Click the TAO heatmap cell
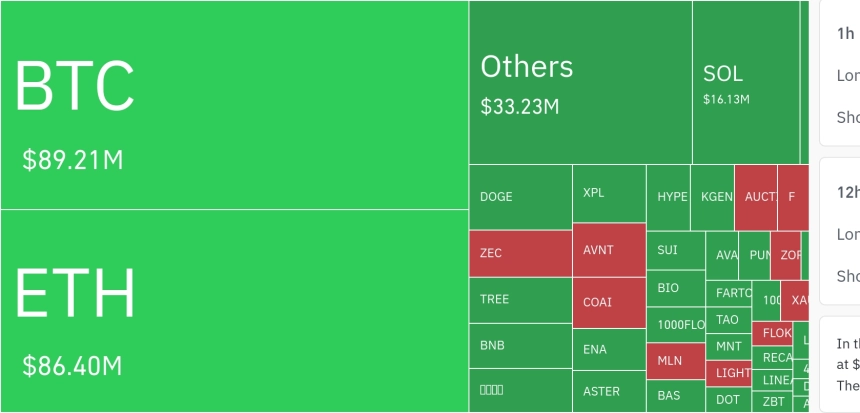860x413 pixels. [728, 320]
